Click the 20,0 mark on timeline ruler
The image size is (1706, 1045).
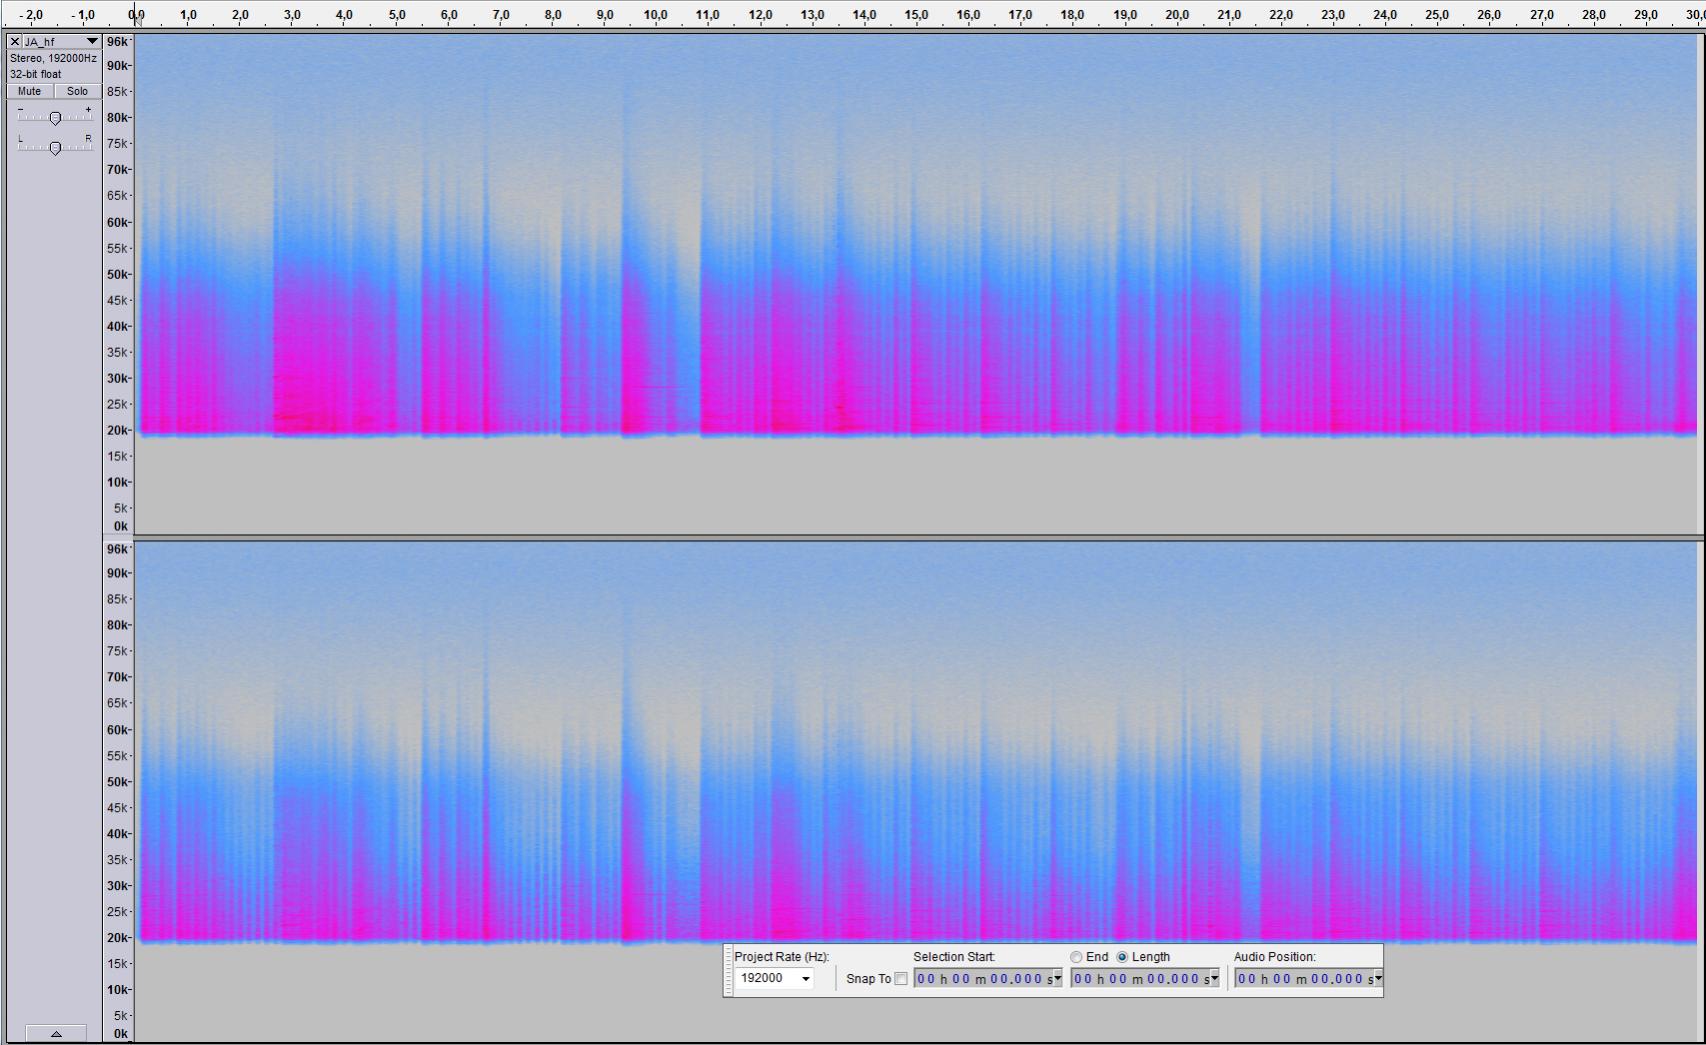1177,15
